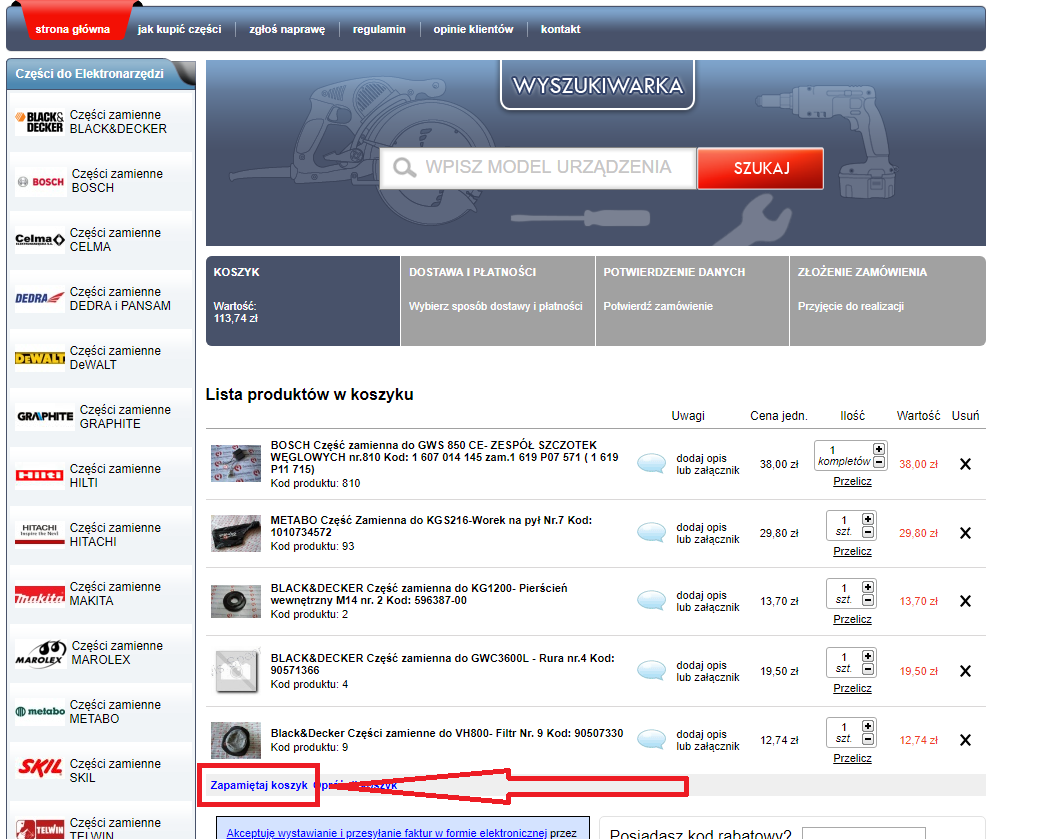Viewport: 1050px width, 839px height.
Task: Click comment bubble icon for METABO KGS216
Action: (652, 532)
